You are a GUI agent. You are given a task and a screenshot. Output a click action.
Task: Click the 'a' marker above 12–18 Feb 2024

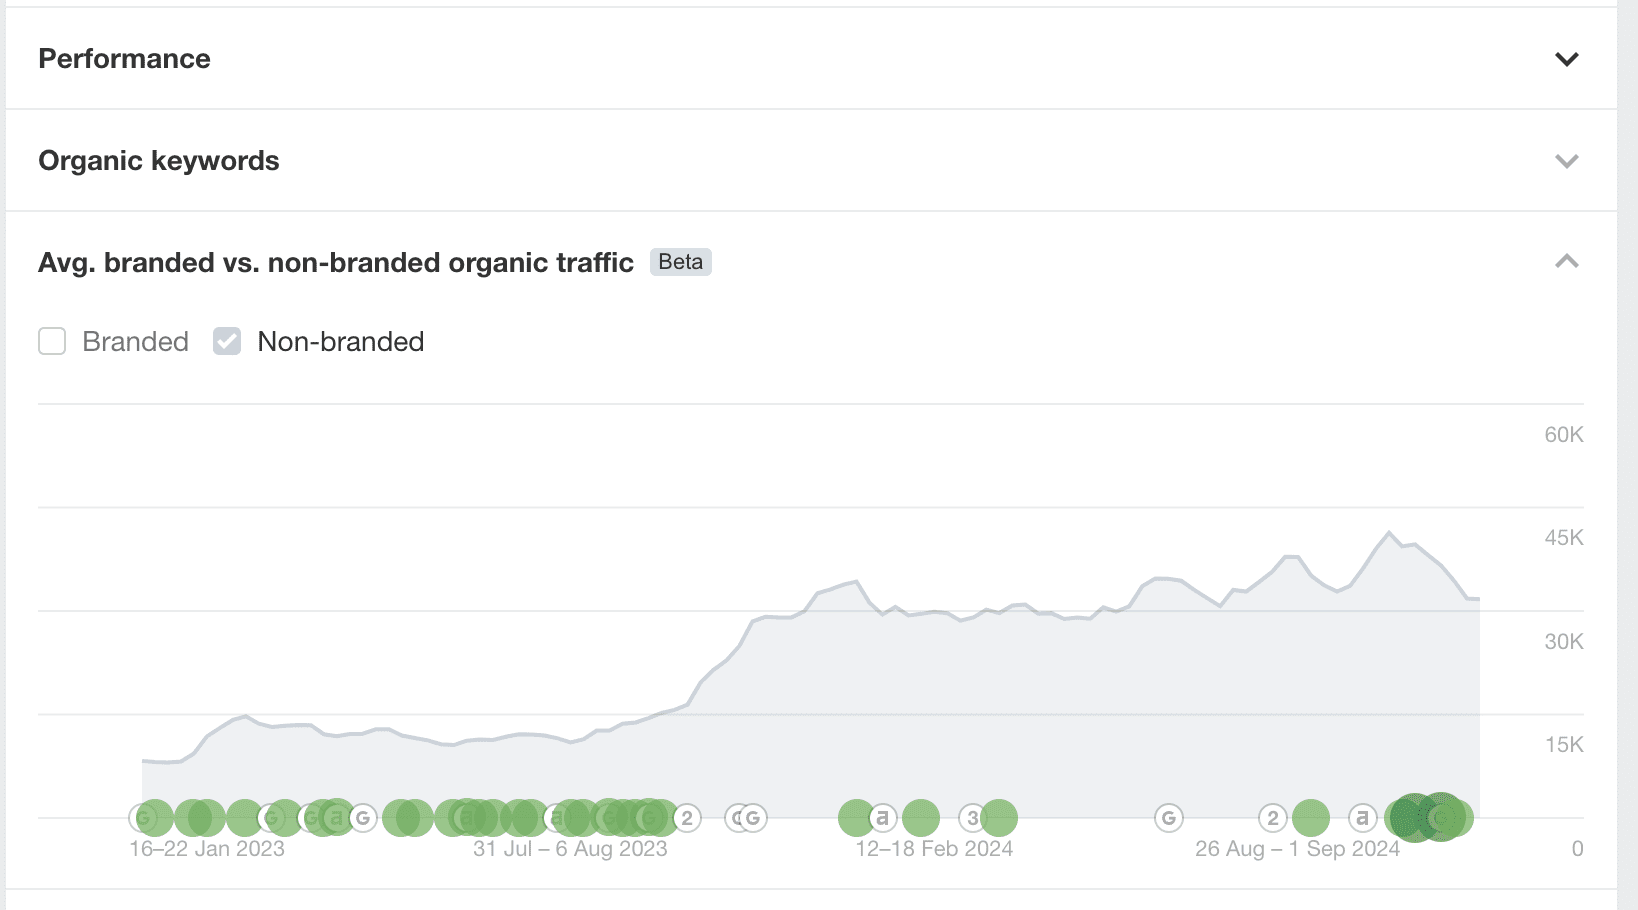point(882,818)
